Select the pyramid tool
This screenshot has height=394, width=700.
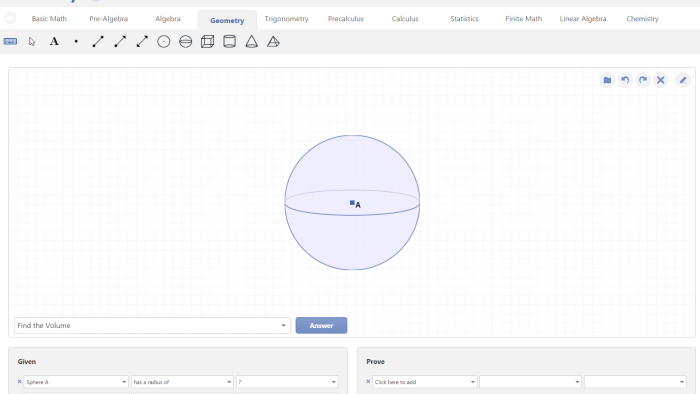[273, 41]
